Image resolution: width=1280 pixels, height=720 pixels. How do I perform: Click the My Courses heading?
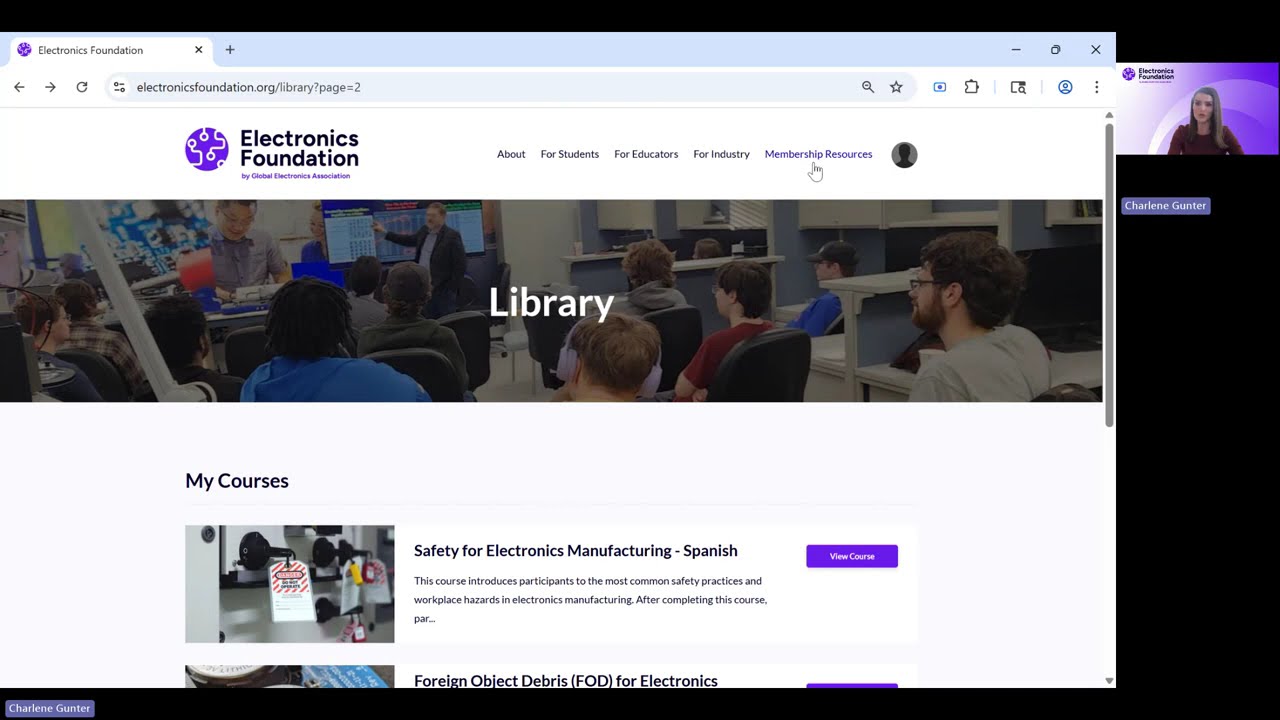237,481
